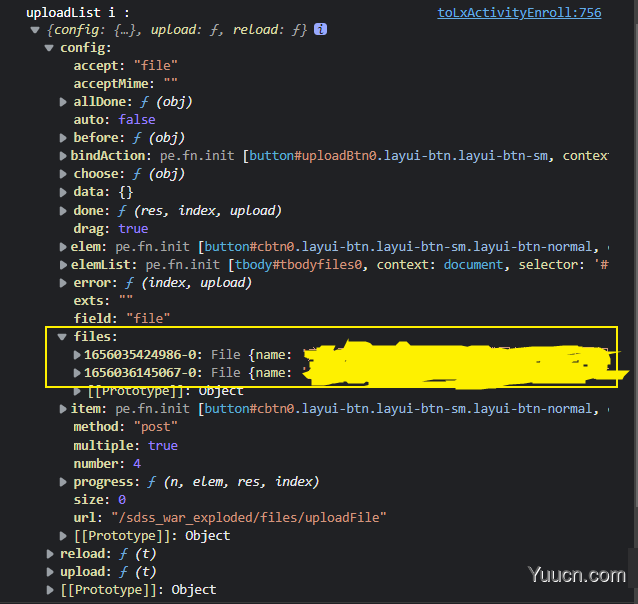Expand the item property
The image size is (638, 604).
click(63, 409)
